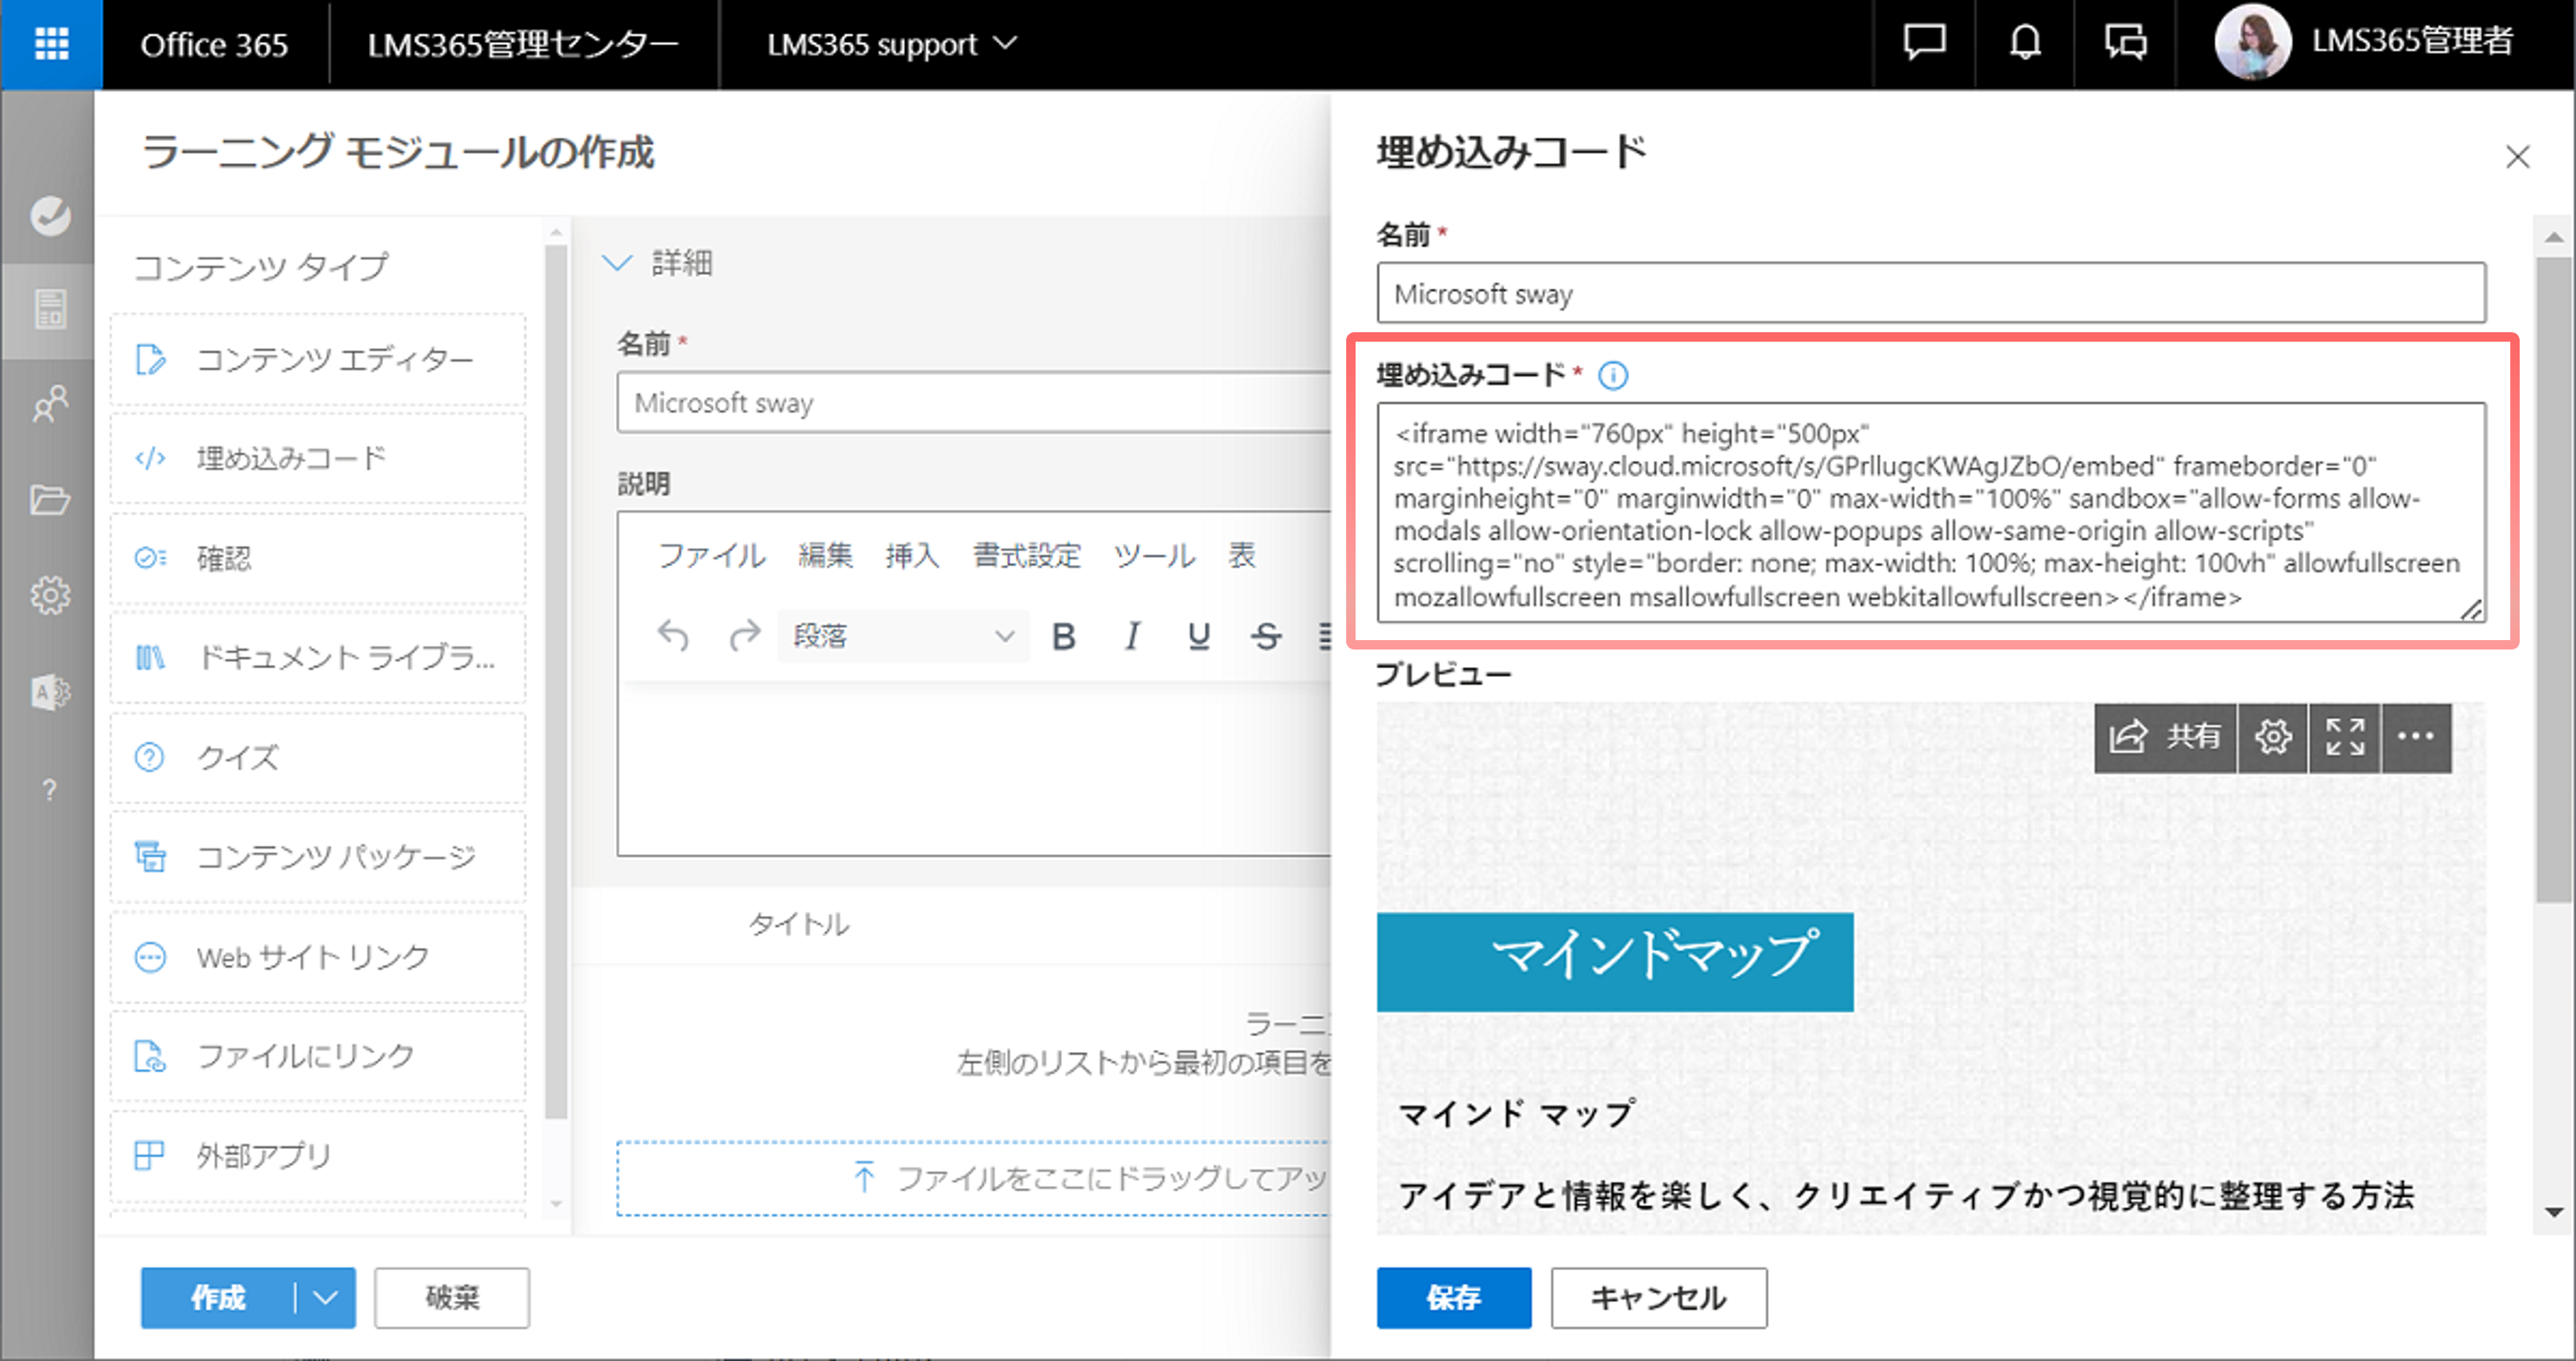Open the 挿入 menu in editor

[x=912, y=555]
